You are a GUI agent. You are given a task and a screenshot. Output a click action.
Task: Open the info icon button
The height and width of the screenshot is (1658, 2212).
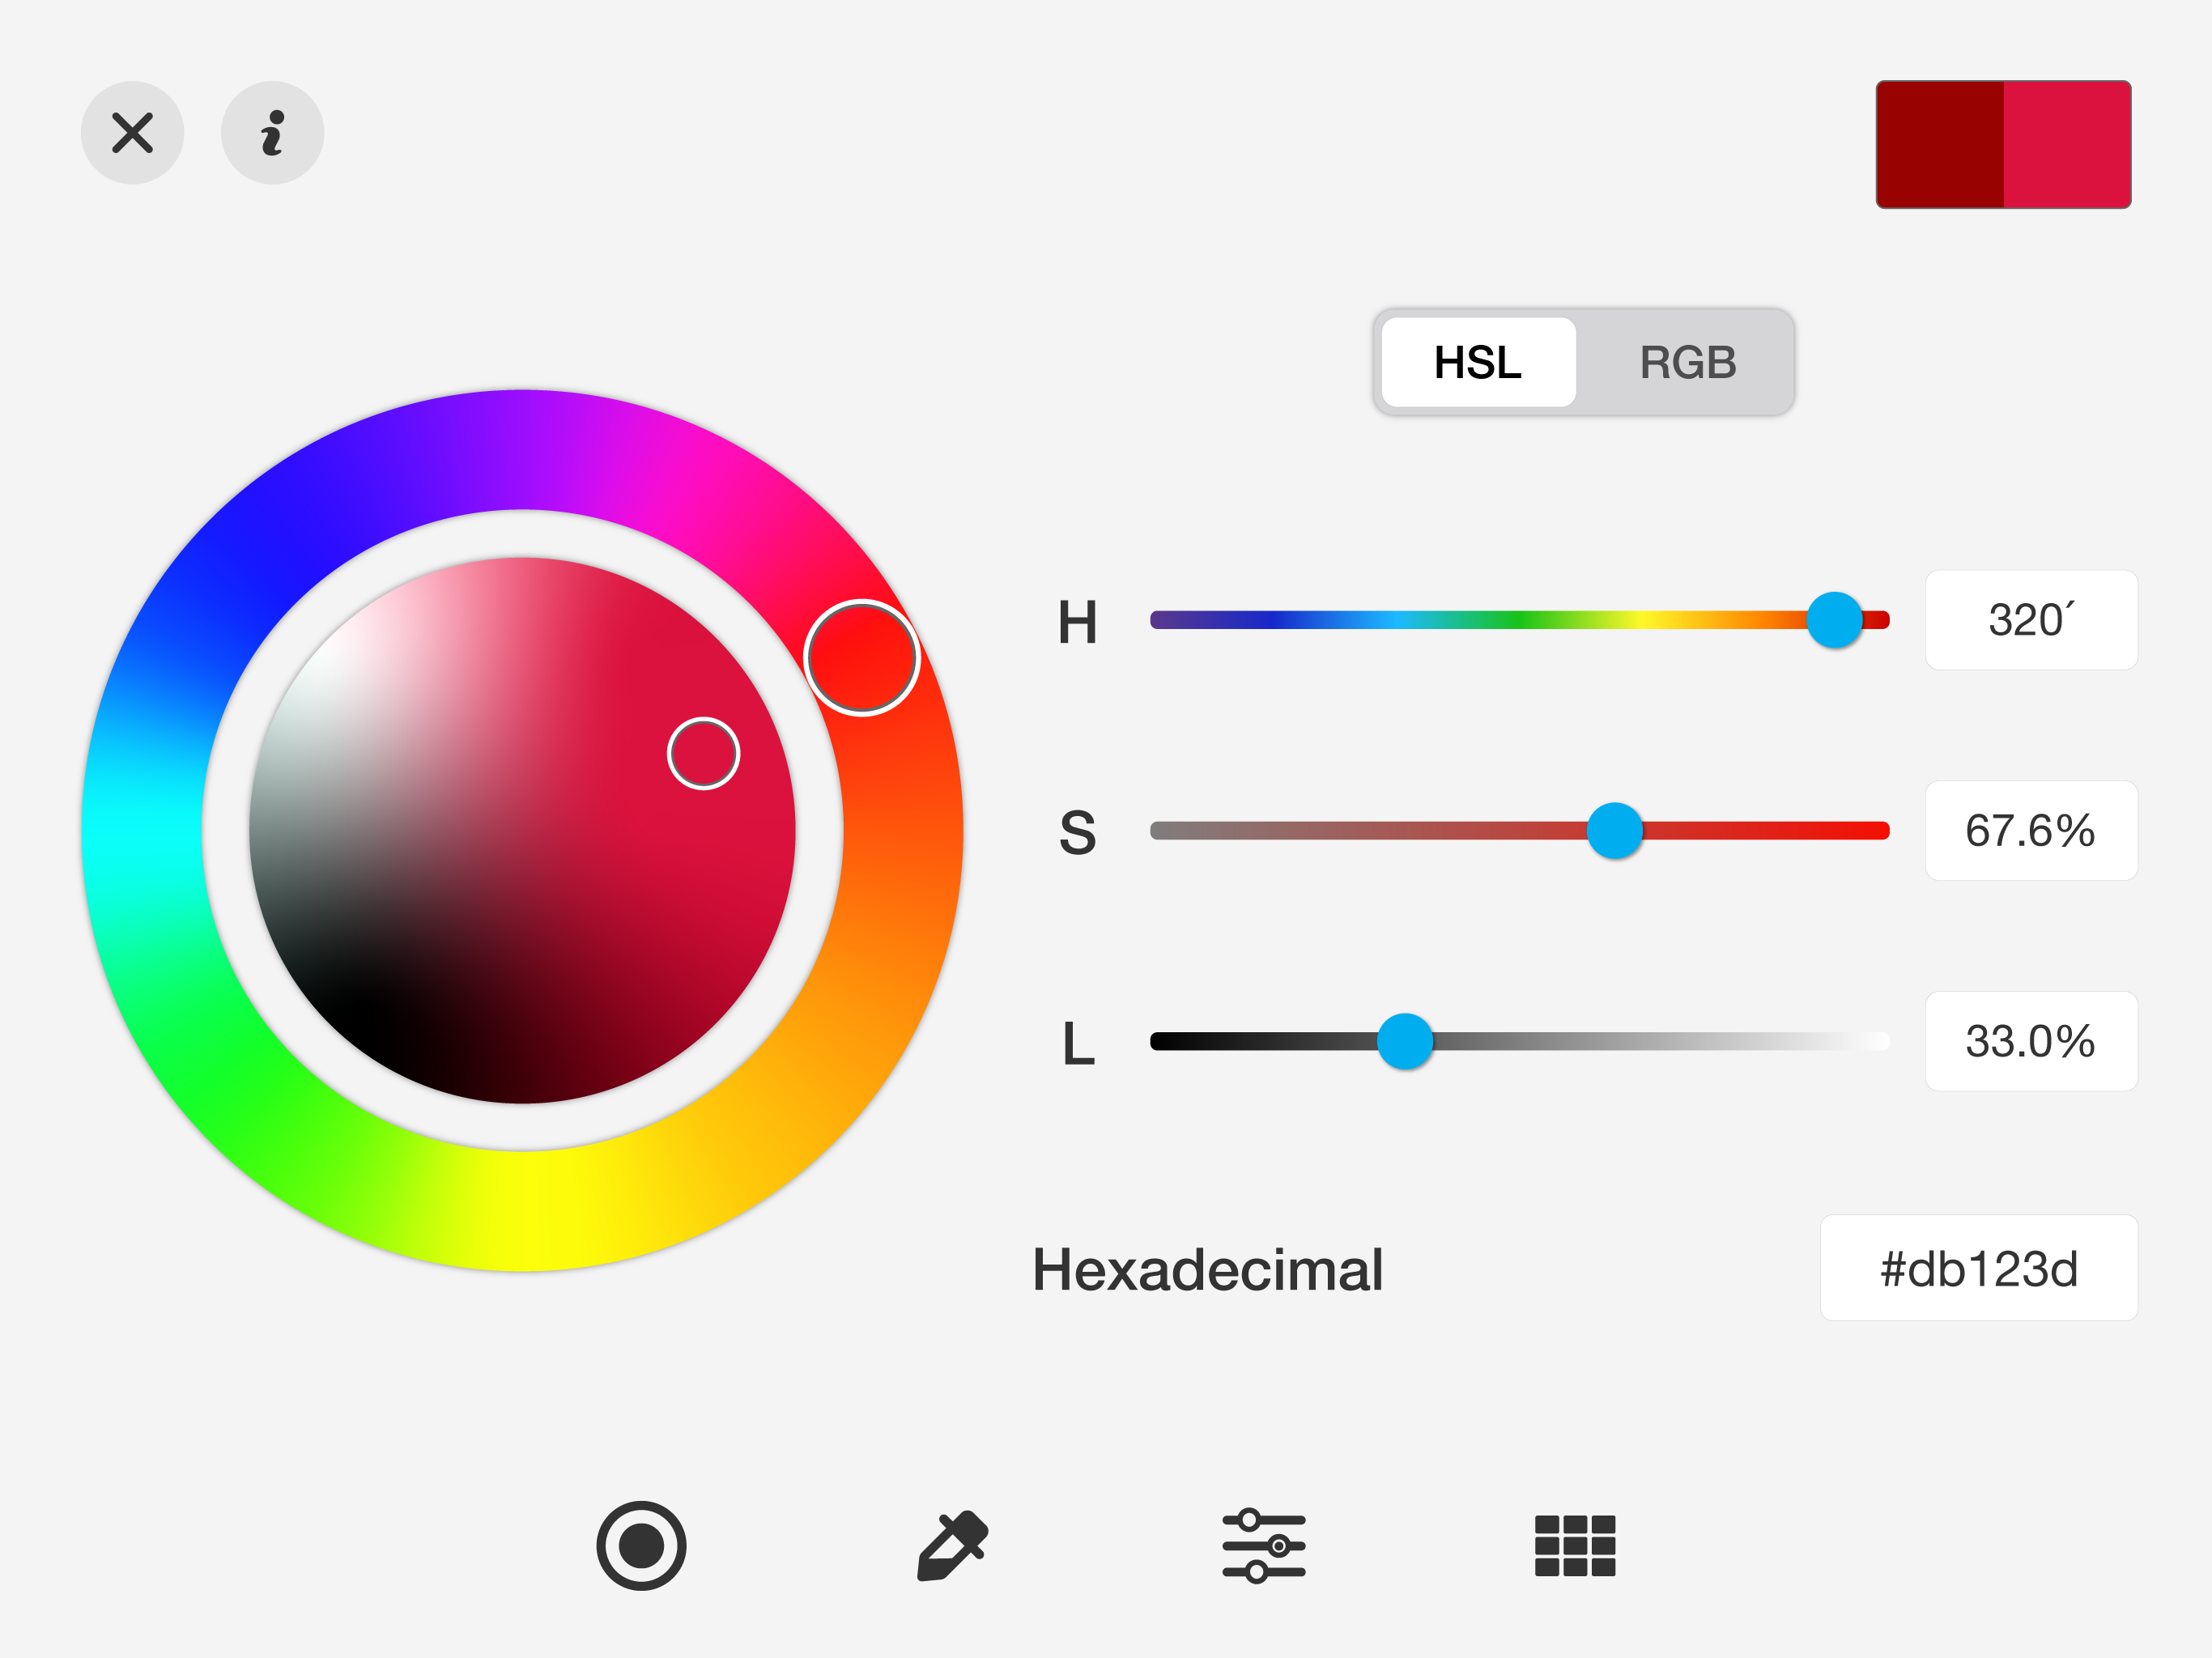click(272, 133)
